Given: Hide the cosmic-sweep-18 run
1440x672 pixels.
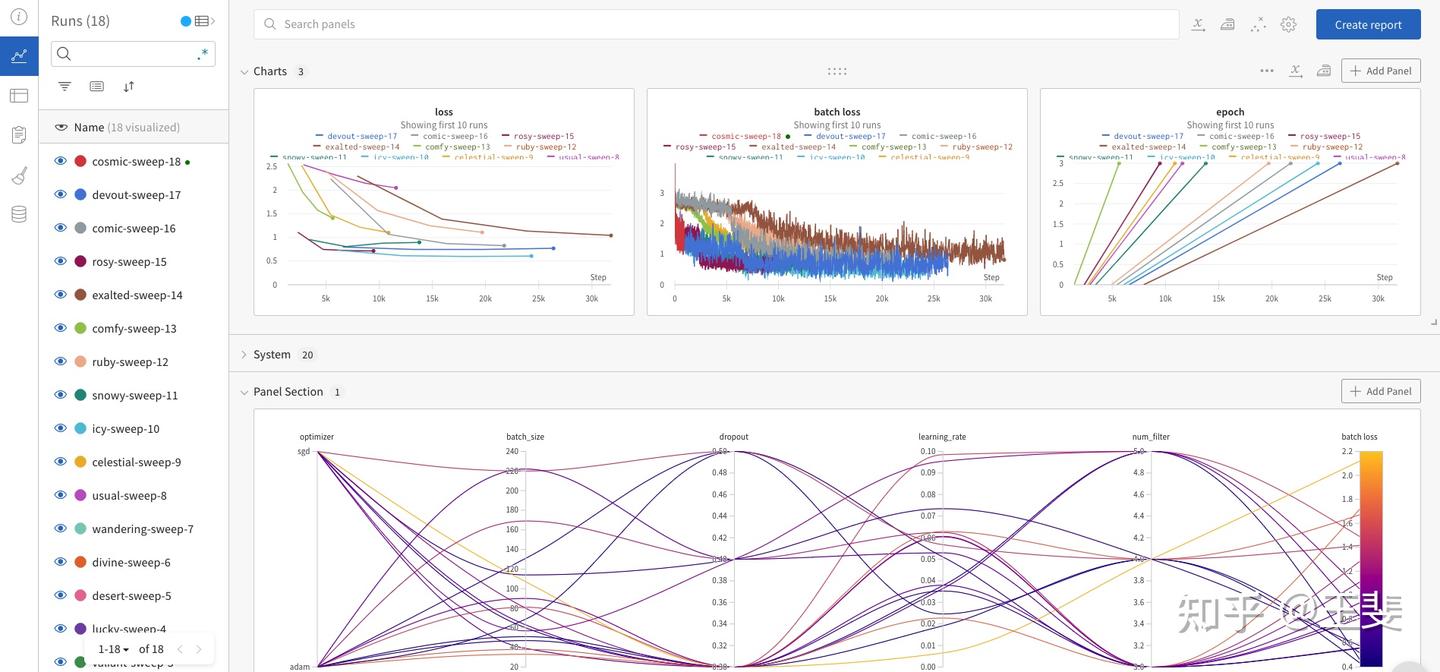Looking at the screenshot, I should pyautogui.click(x=60, y=161).
